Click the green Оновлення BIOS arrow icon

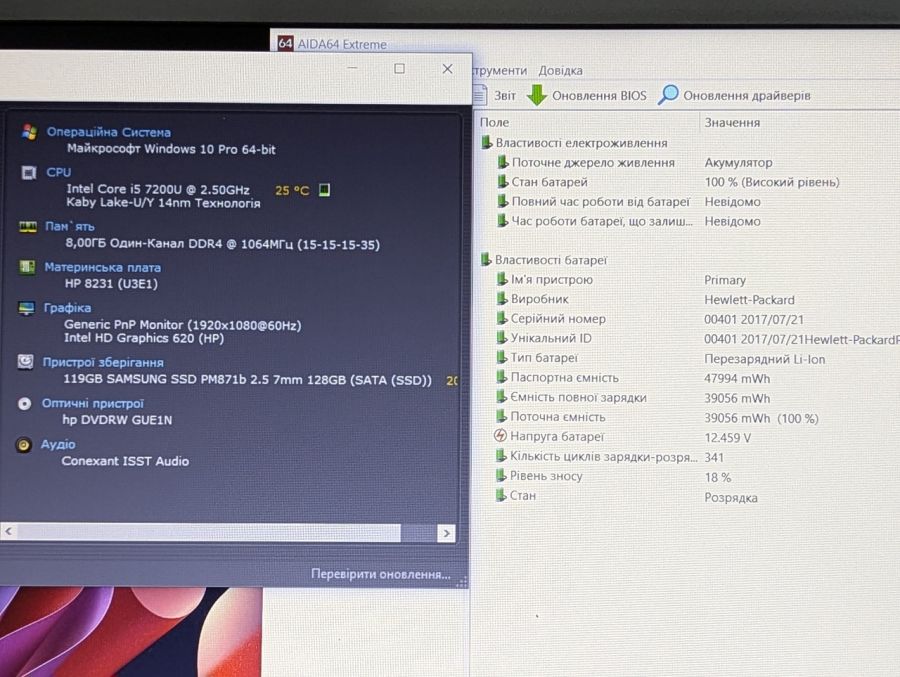[x=537, y=95]
